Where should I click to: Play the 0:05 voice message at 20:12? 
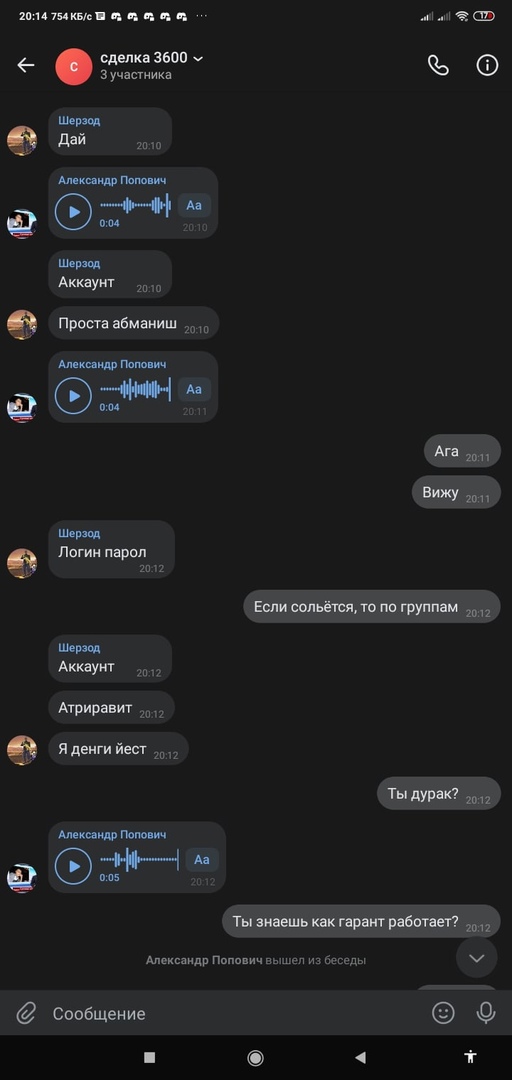73,866
